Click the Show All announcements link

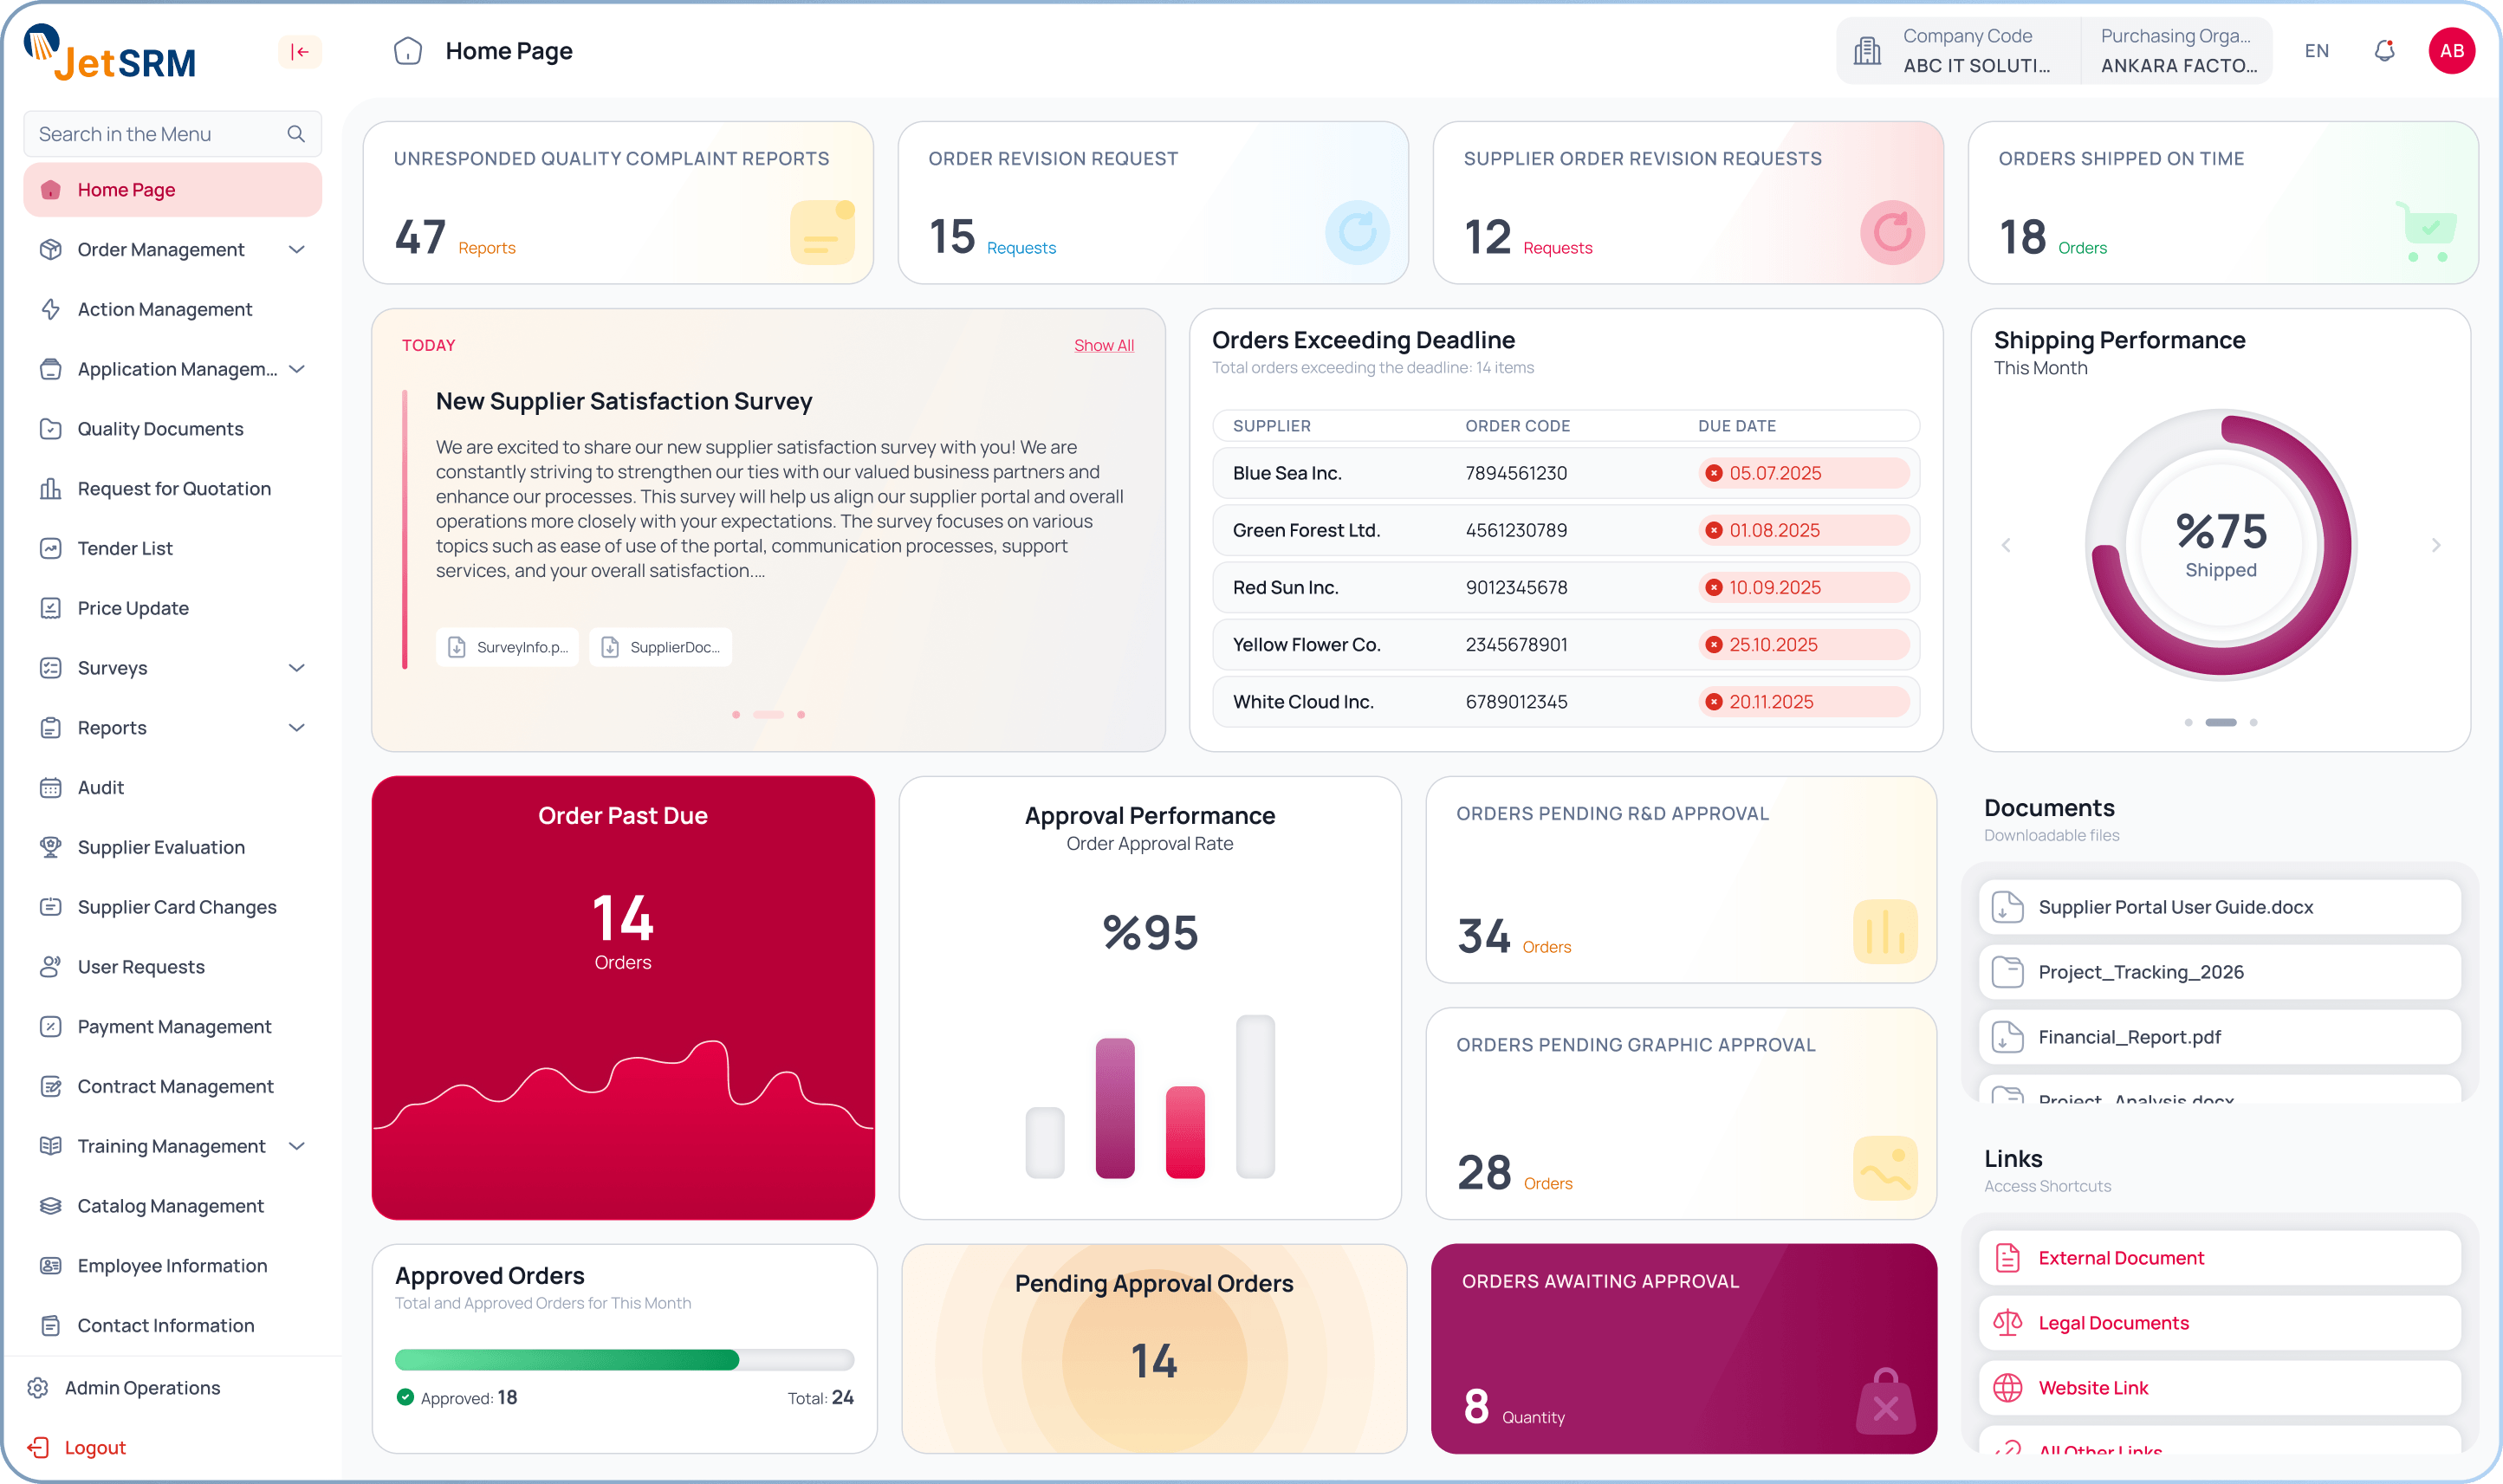(1104, 345)
